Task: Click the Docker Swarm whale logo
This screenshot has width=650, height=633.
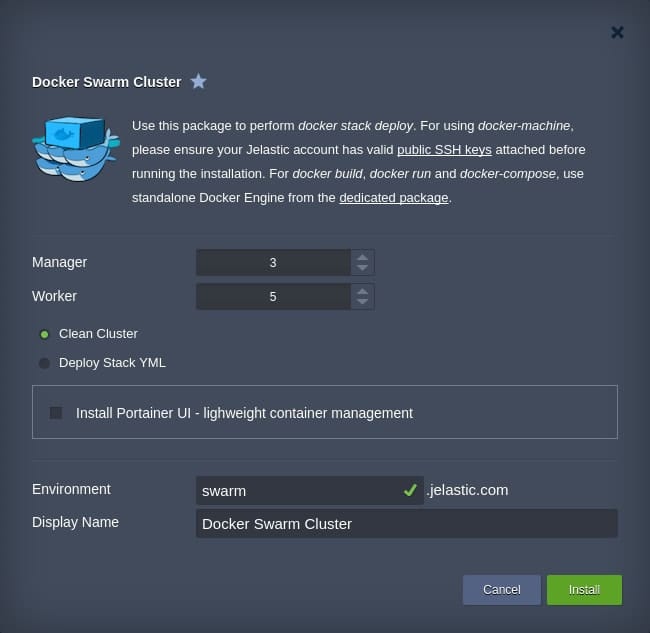Action: point(76,149)
